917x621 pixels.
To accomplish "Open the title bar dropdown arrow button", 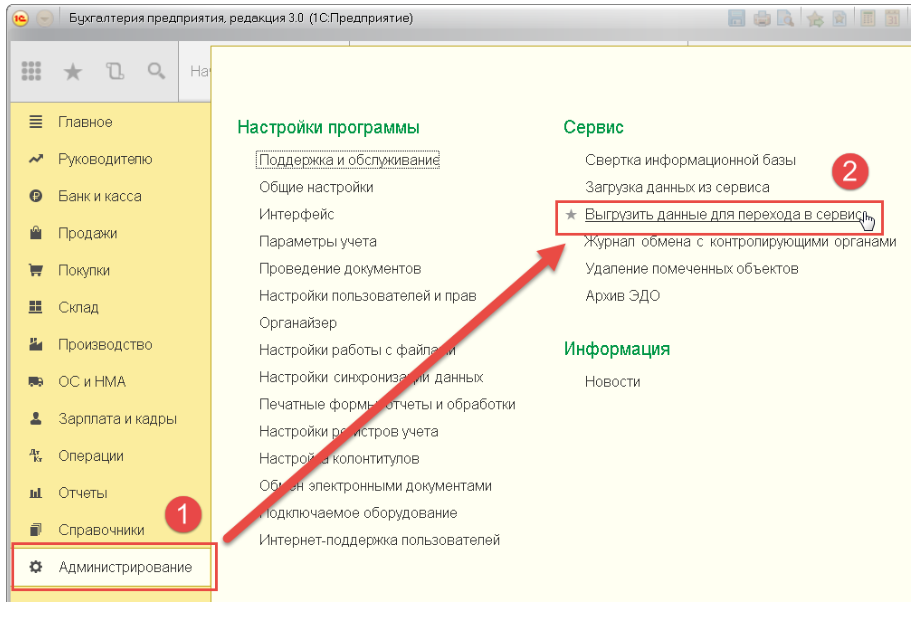I will [45, 18].
